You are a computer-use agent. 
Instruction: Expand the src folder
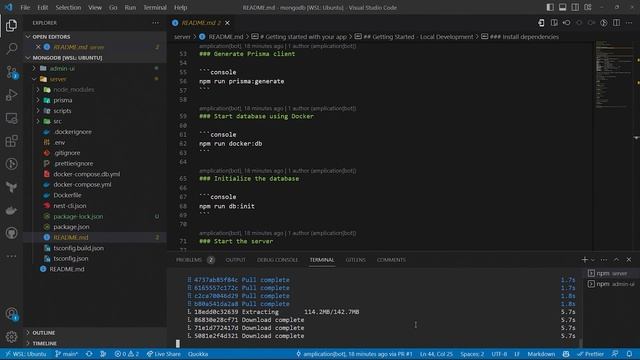click(58, 121)
